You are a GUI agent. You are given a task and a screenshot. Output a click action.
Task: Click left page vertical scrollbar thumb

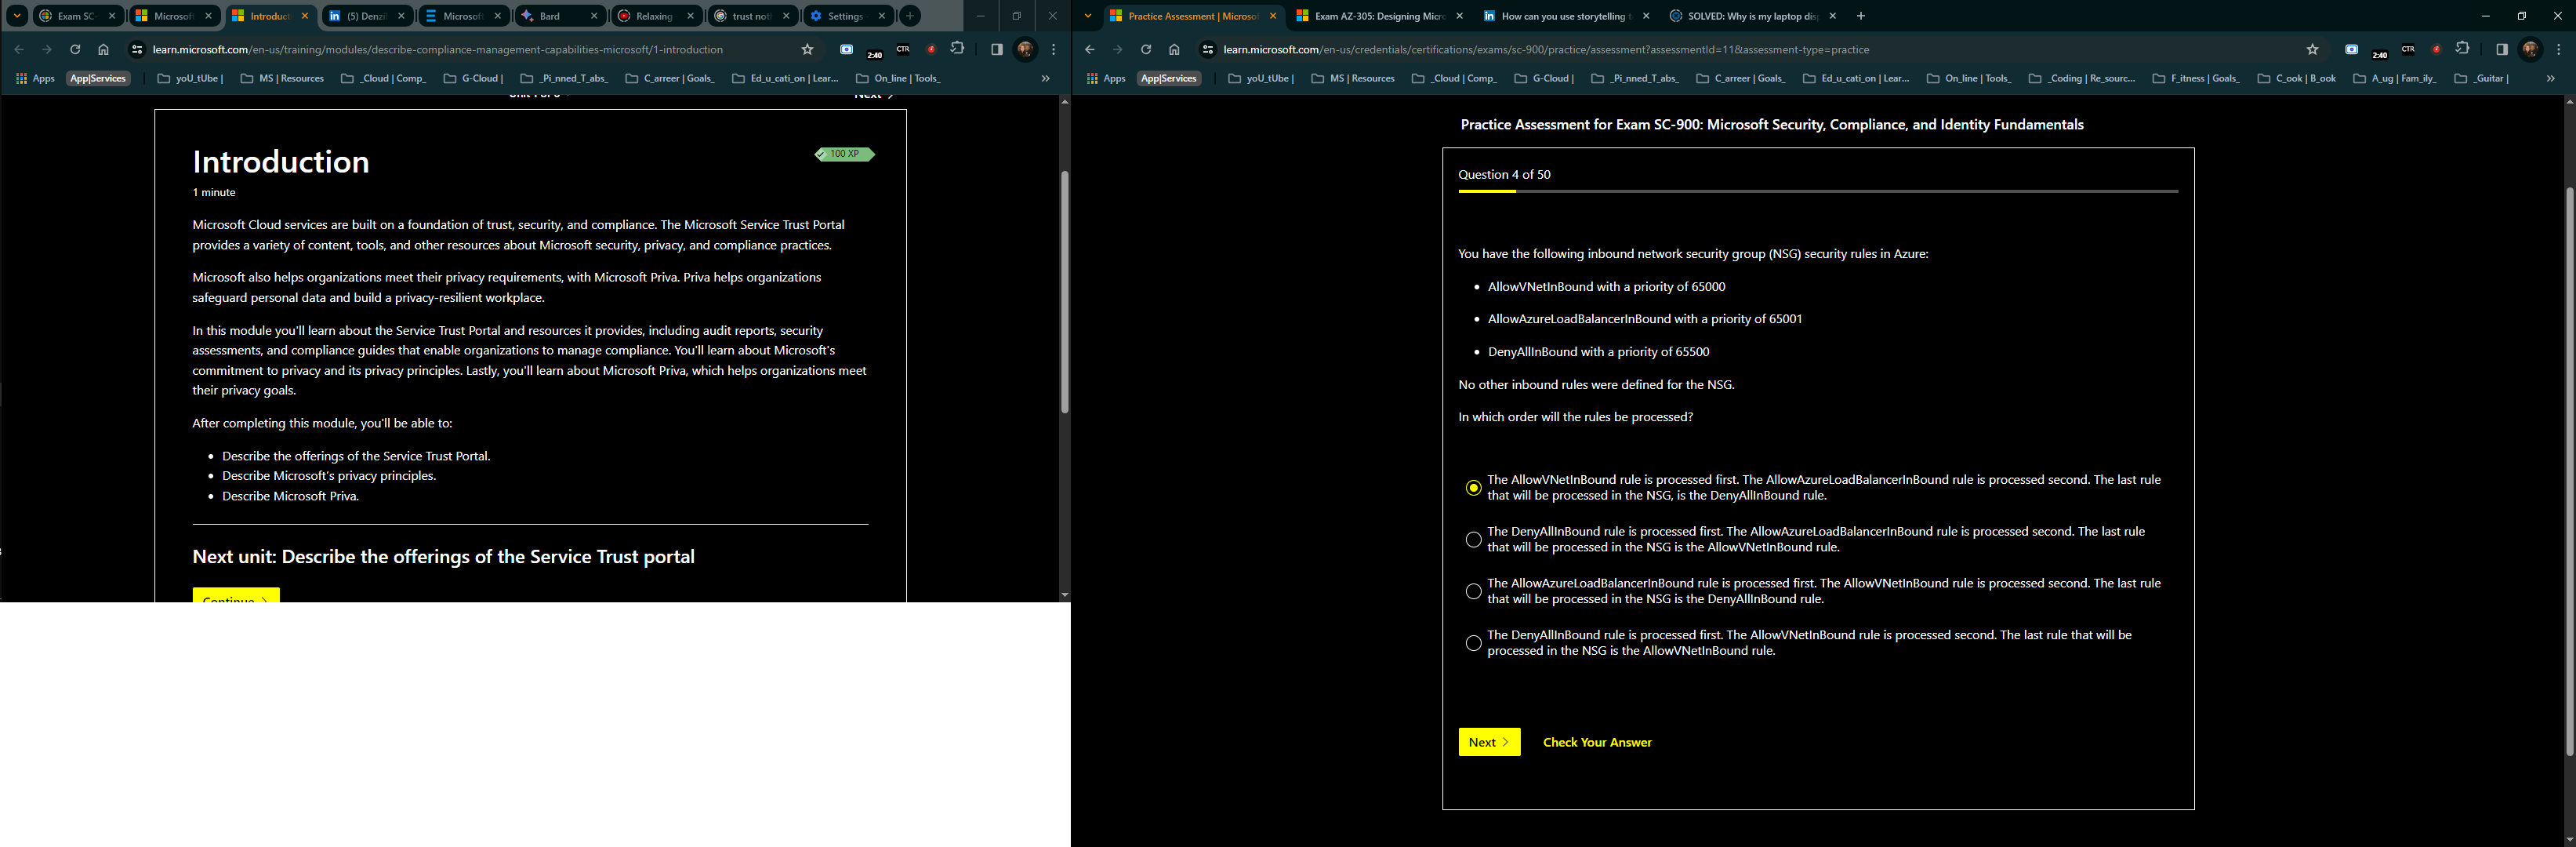point(1064,292)
